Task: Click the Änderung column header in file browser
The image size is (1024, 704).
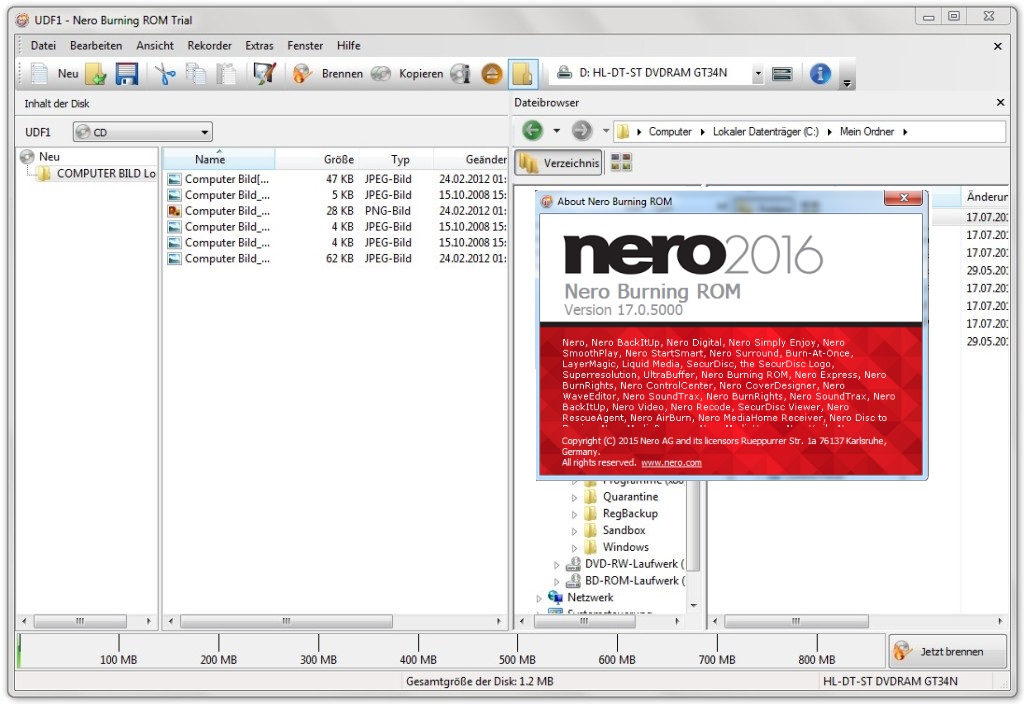Action: [x=985, y=197]
